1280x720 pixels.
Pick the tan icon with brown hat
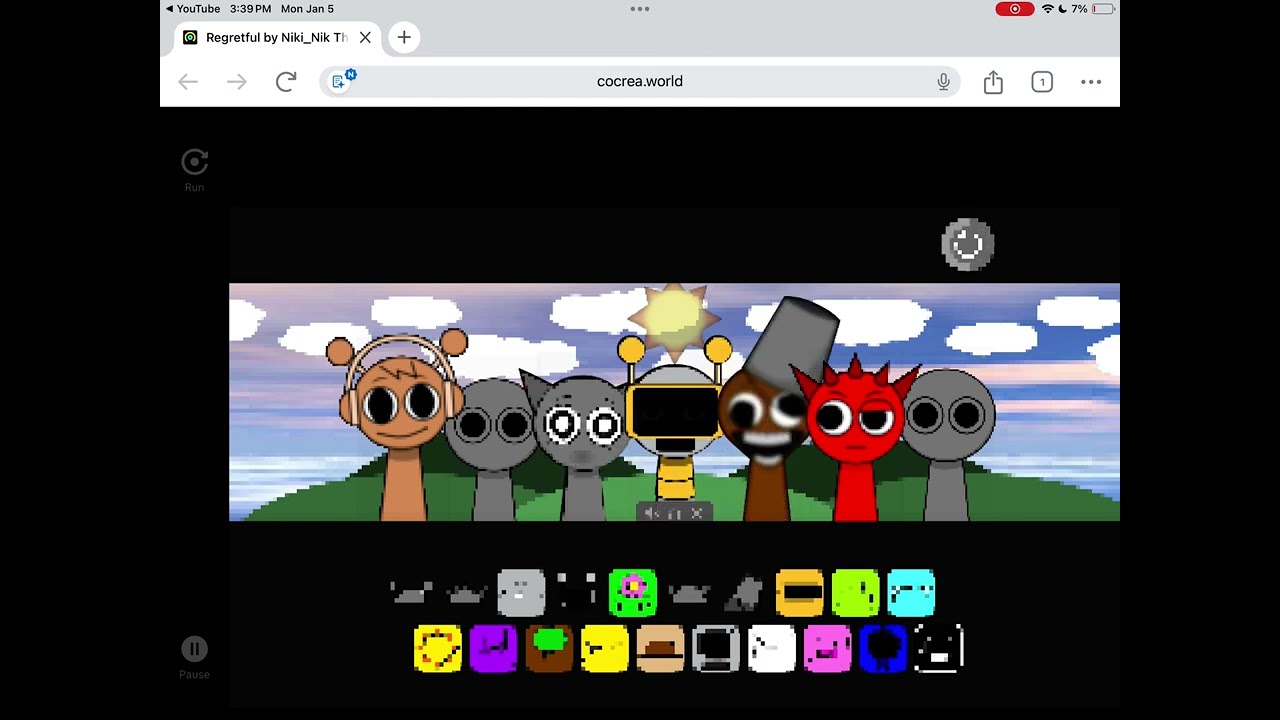661,649
